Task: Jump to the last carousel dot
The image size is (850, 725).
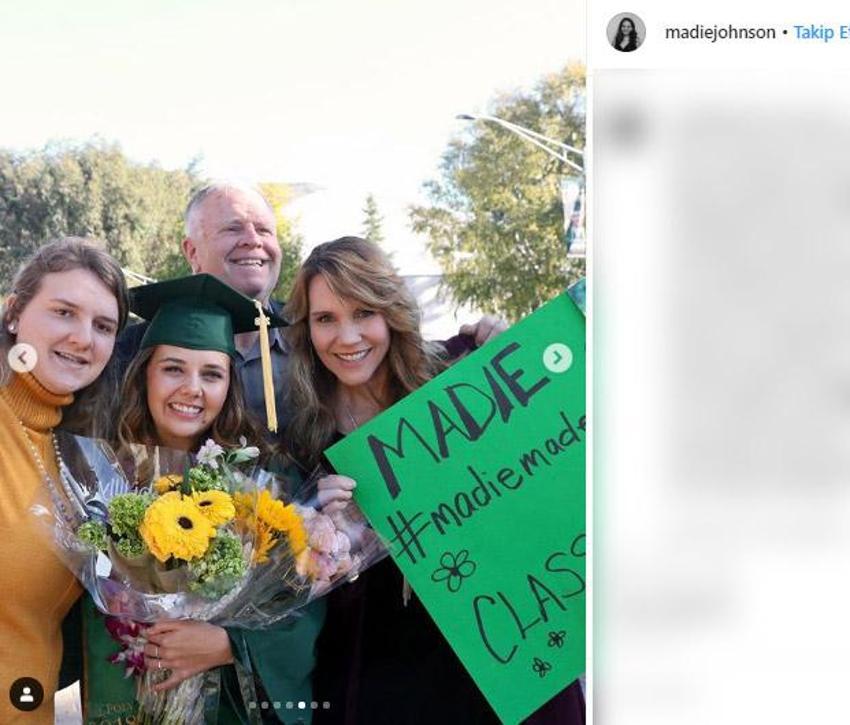Action: pos(326,705)
